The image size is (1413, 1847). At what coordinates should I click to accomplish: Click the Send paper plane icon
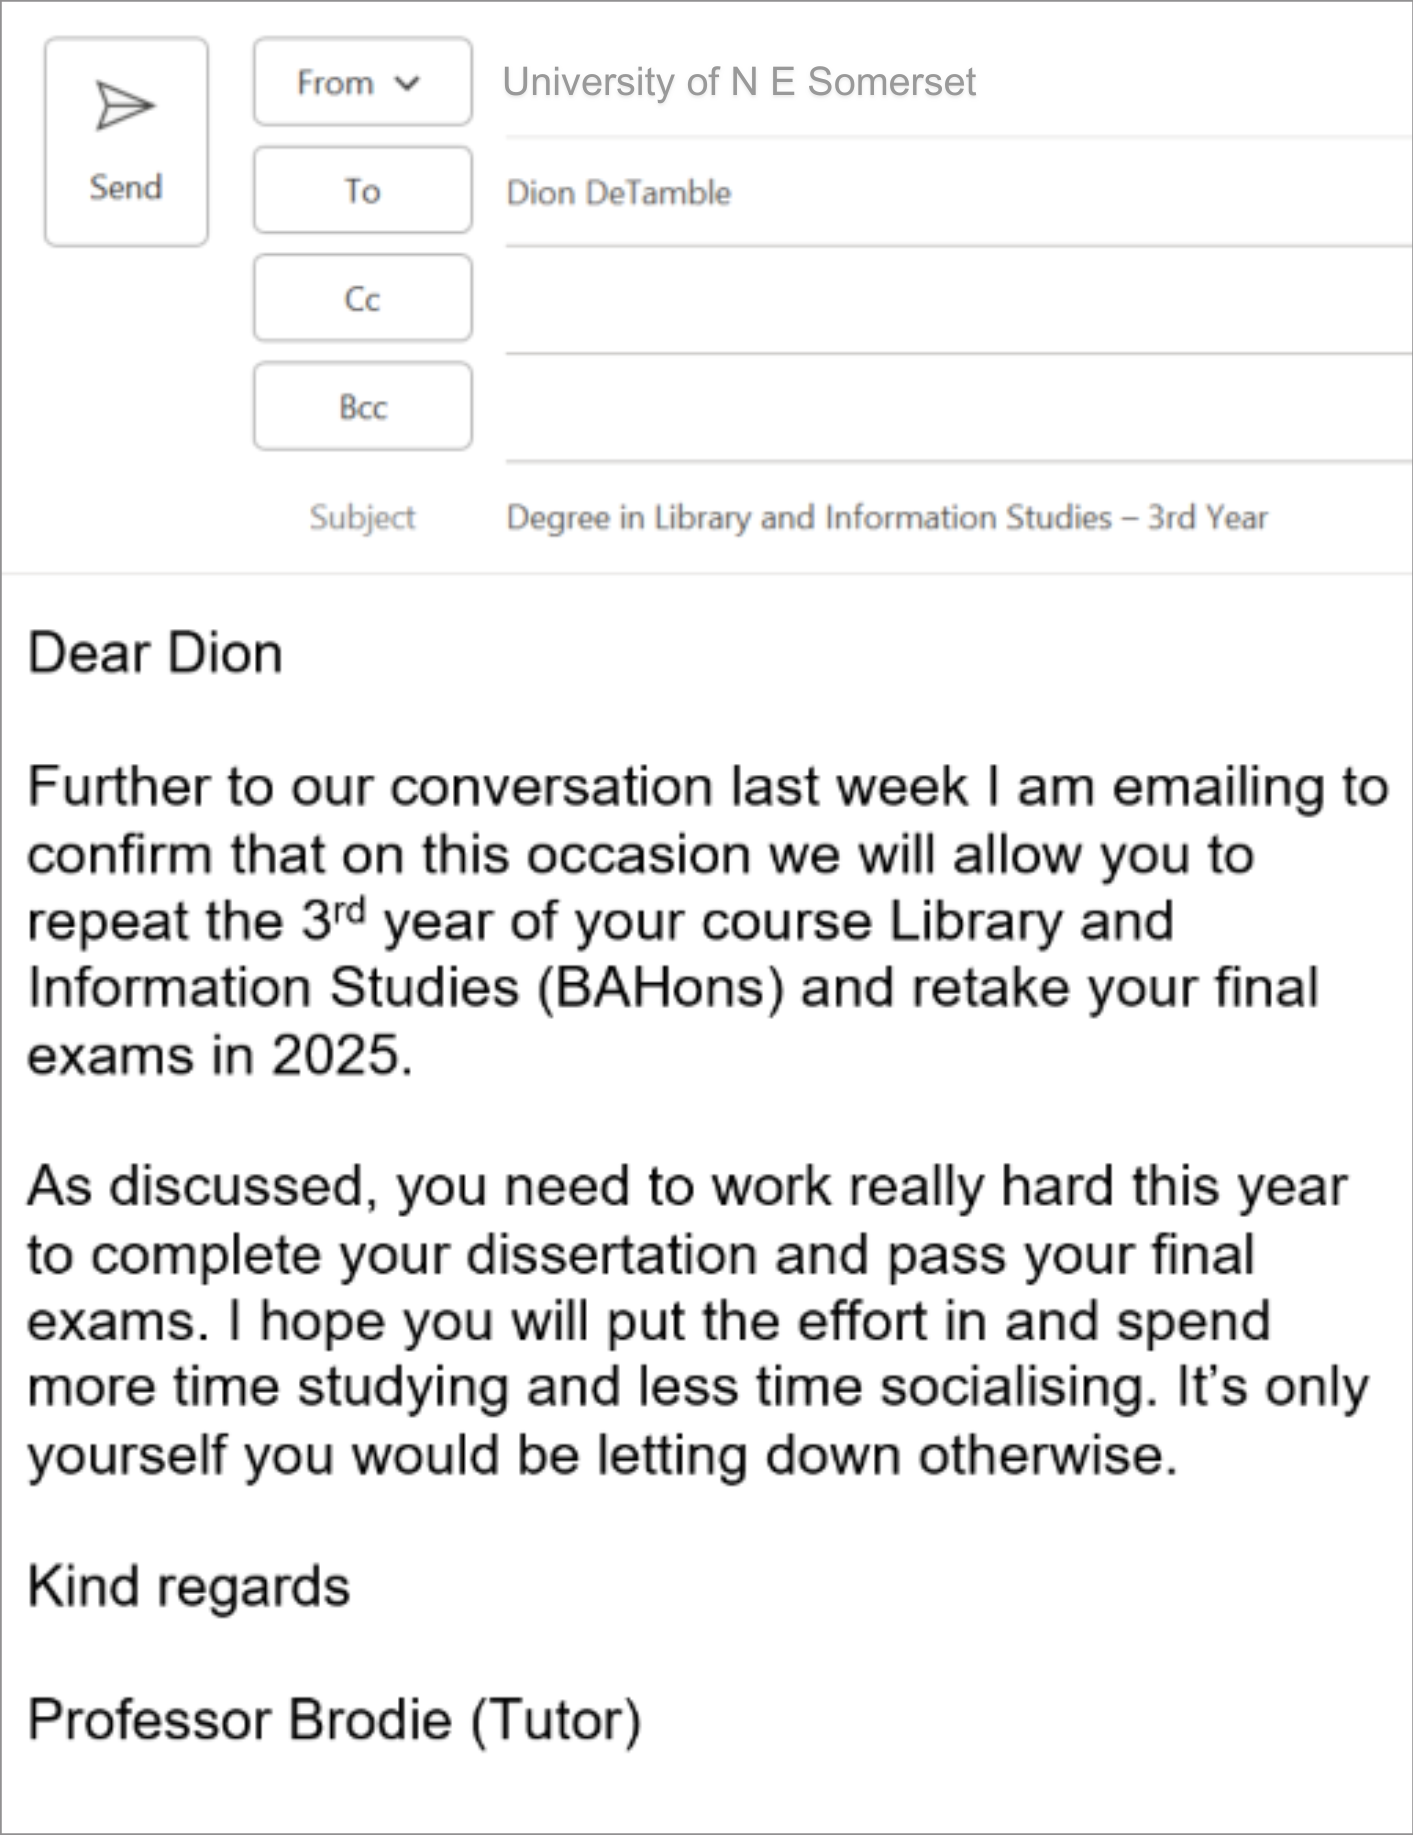click(x=125, y=106)
